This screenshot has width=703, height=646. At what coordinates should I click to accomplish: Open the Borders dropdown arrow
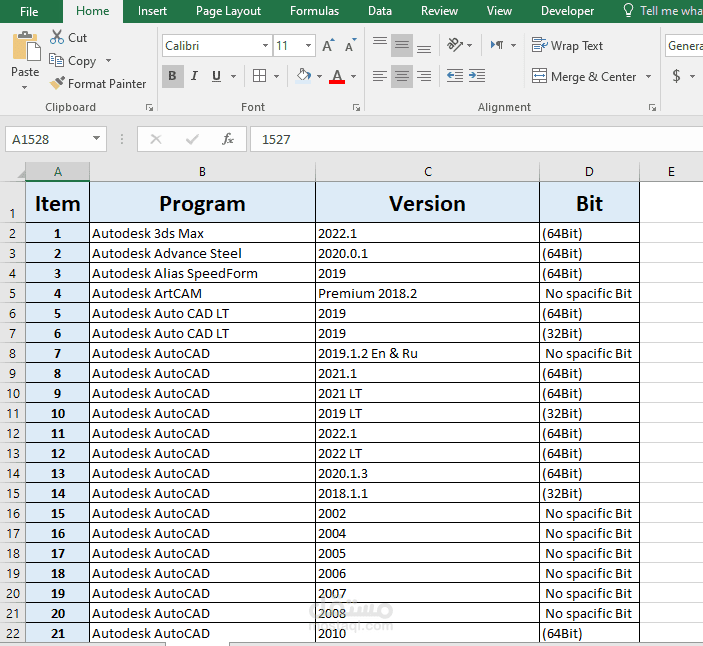click(276, 76)
